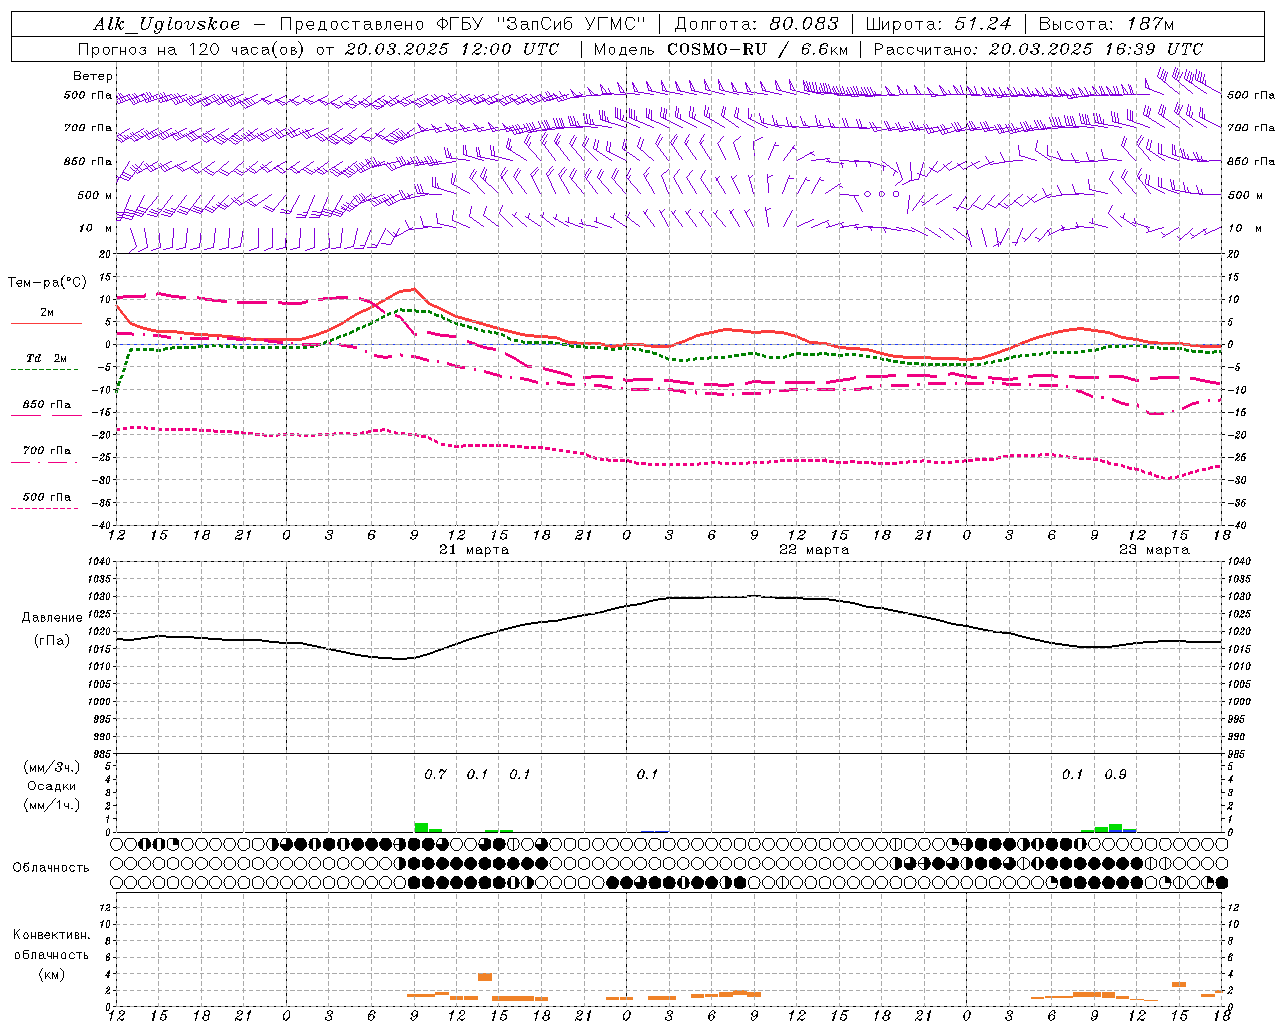Click the tallest green precipitation bar on 21 марта

pyautogui.click(x=421, y=827)
